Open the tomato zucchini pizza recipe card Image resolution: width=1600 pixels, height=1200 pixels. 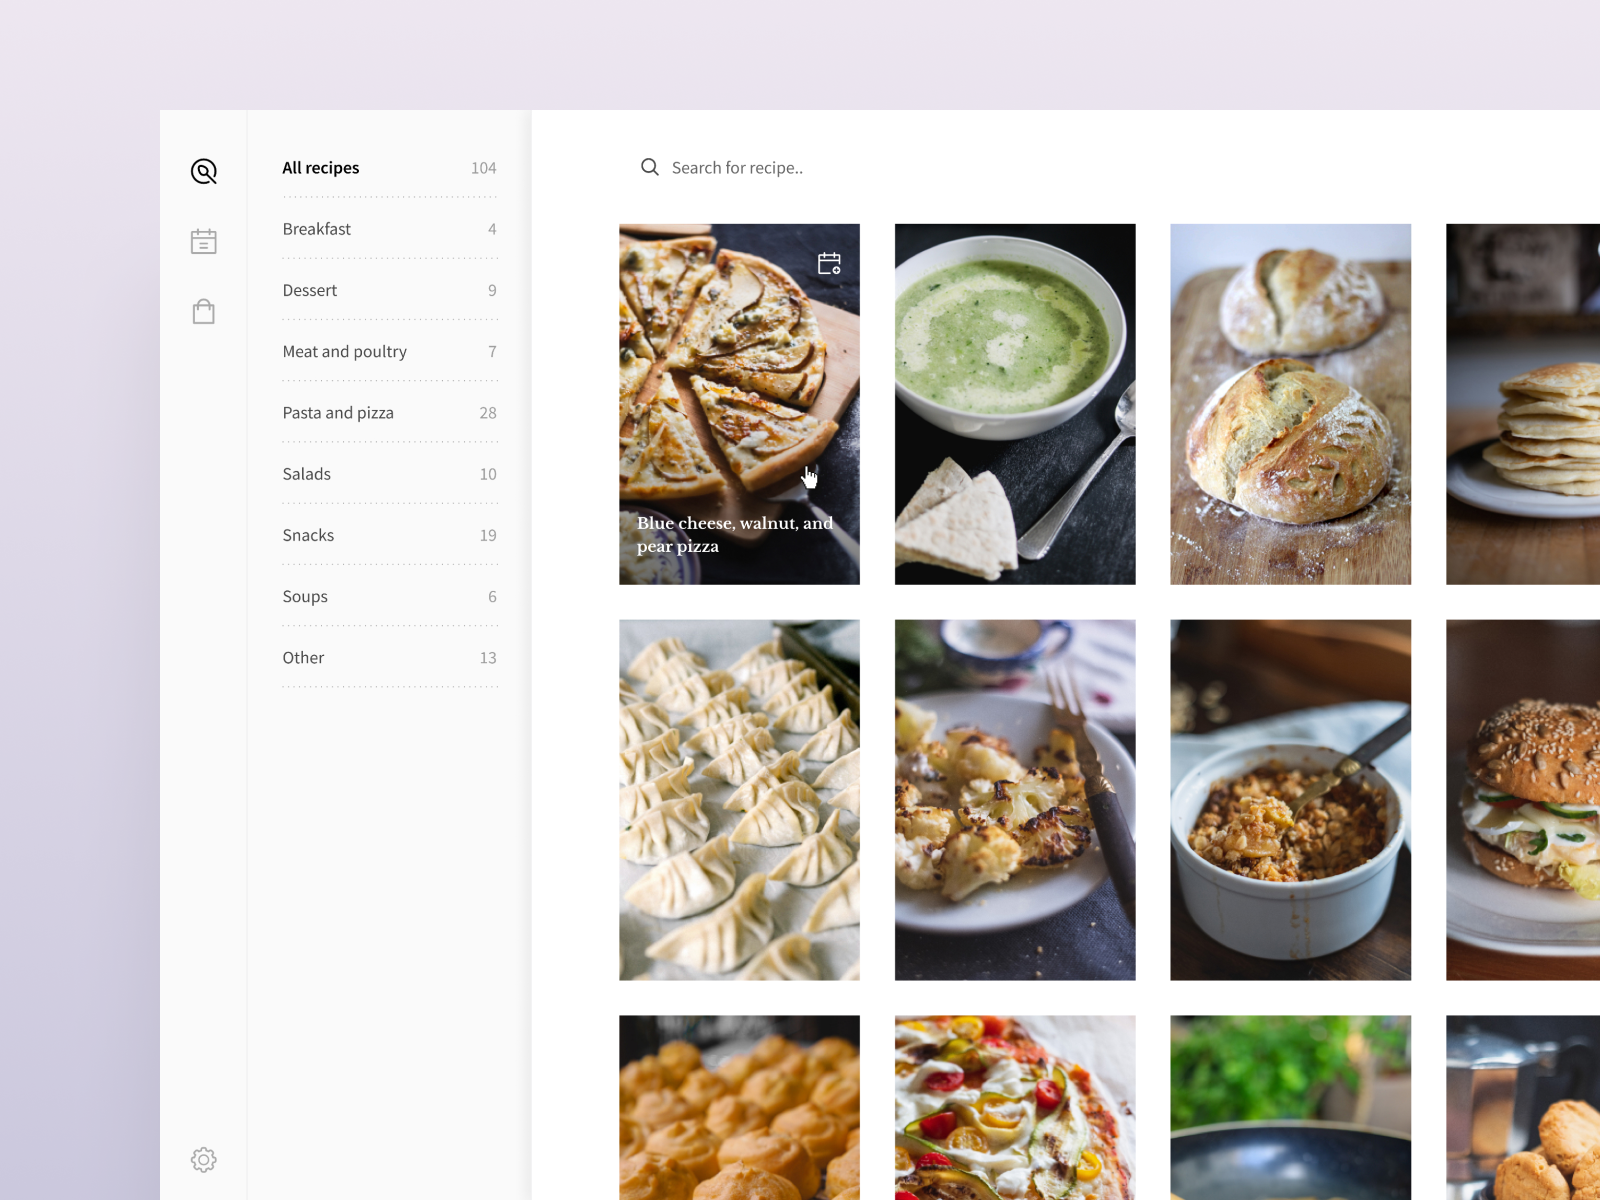click(1015, 1108)
